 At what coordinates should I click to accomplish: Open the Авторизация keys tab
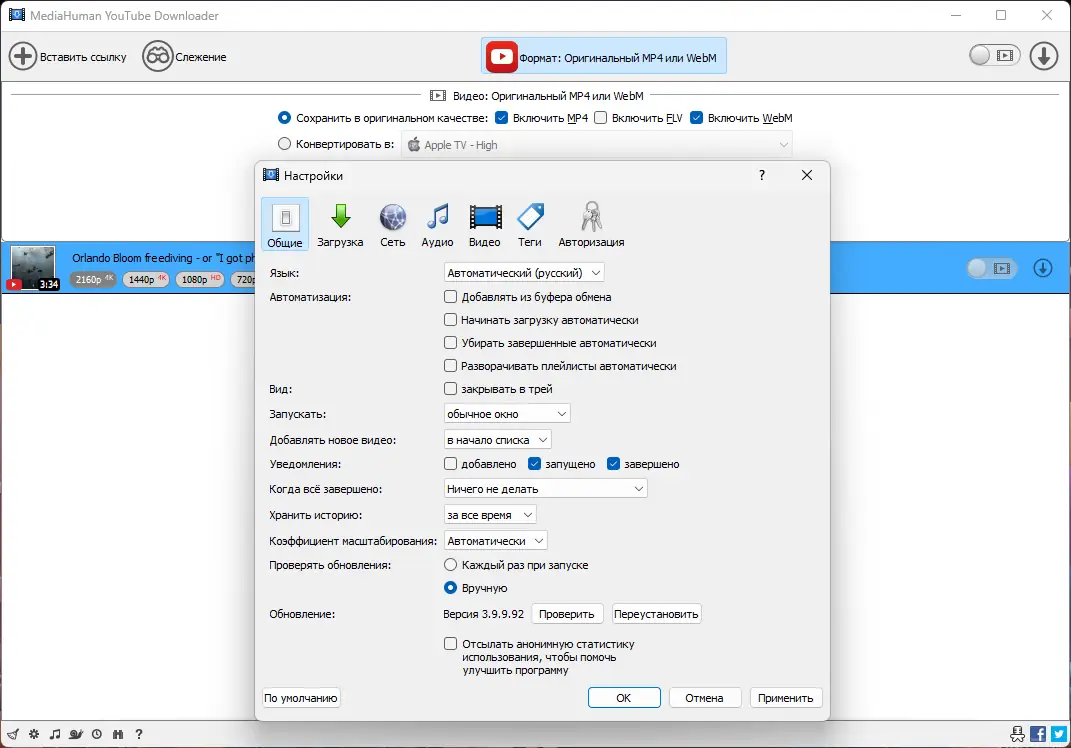coord(592,224)
